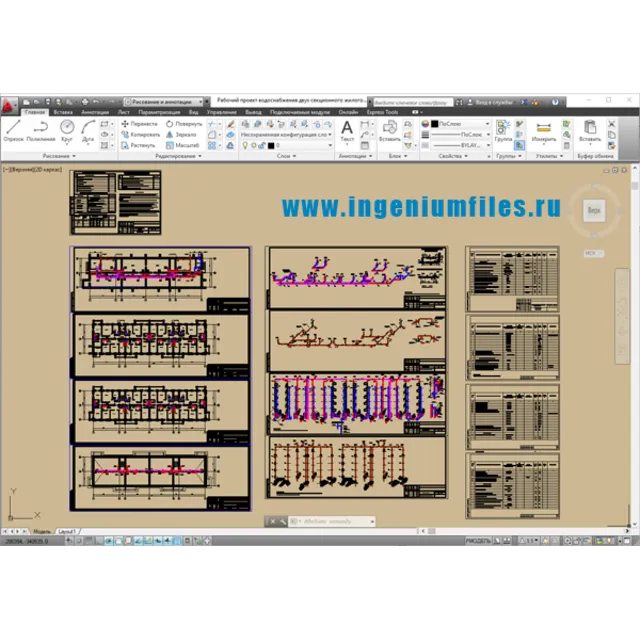Screen dimensions: 640x640
Task: Switch to the Express Tools ribbon tab
Action: (382, 112)
